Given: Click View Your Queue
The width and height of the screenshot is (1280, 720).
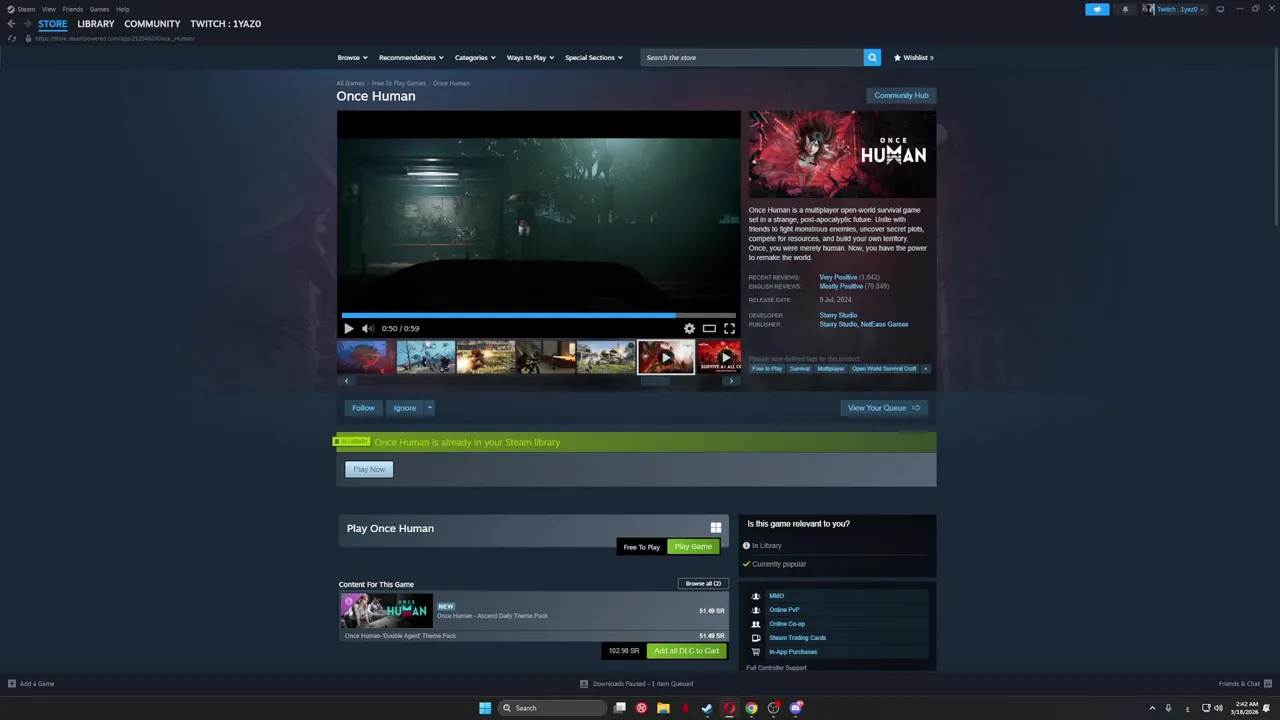Looking at the screenshot, I should coord(884,408).
